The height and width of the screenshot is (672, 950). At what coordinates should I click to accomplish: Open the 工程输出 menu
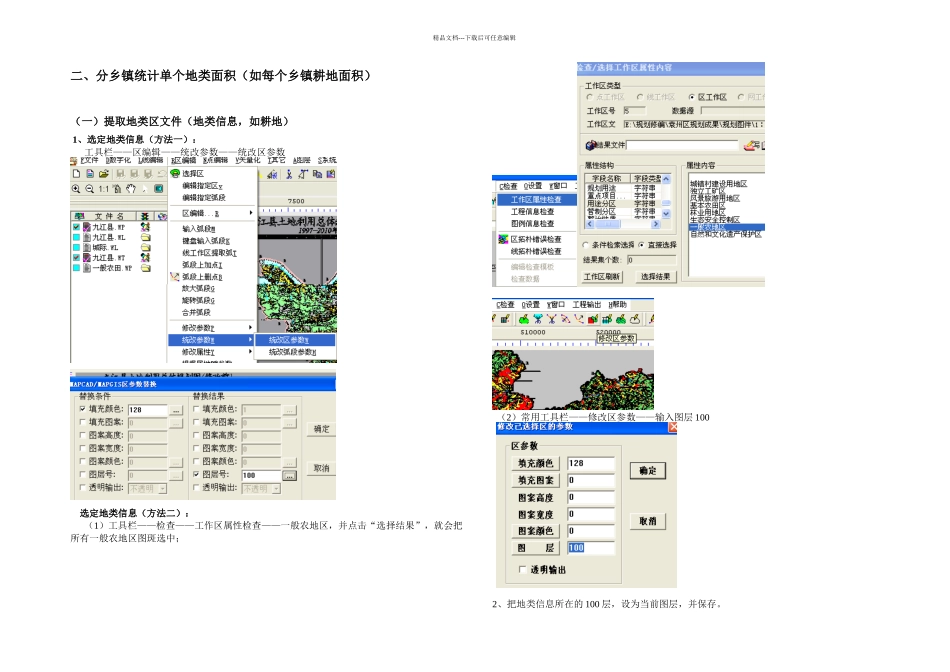pos(586,305)
